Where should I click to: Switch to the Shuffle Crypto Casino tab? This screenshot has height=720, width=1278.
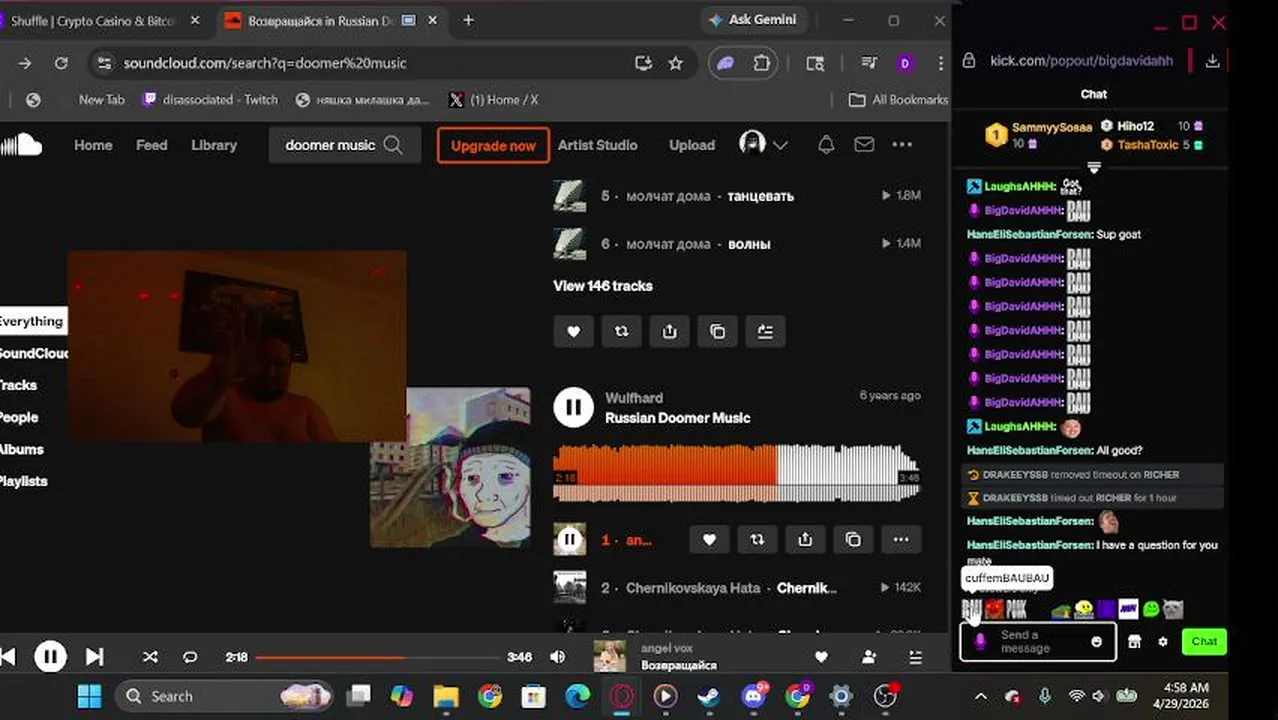coord(100,21)
